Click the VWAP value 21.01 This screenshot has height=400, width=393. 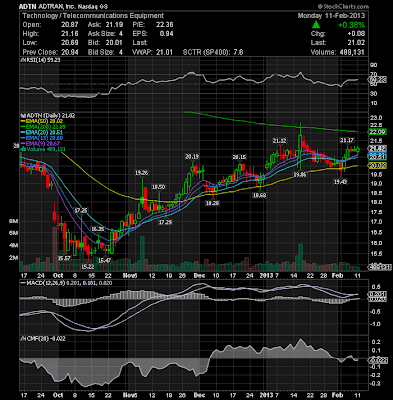point(165,52)
